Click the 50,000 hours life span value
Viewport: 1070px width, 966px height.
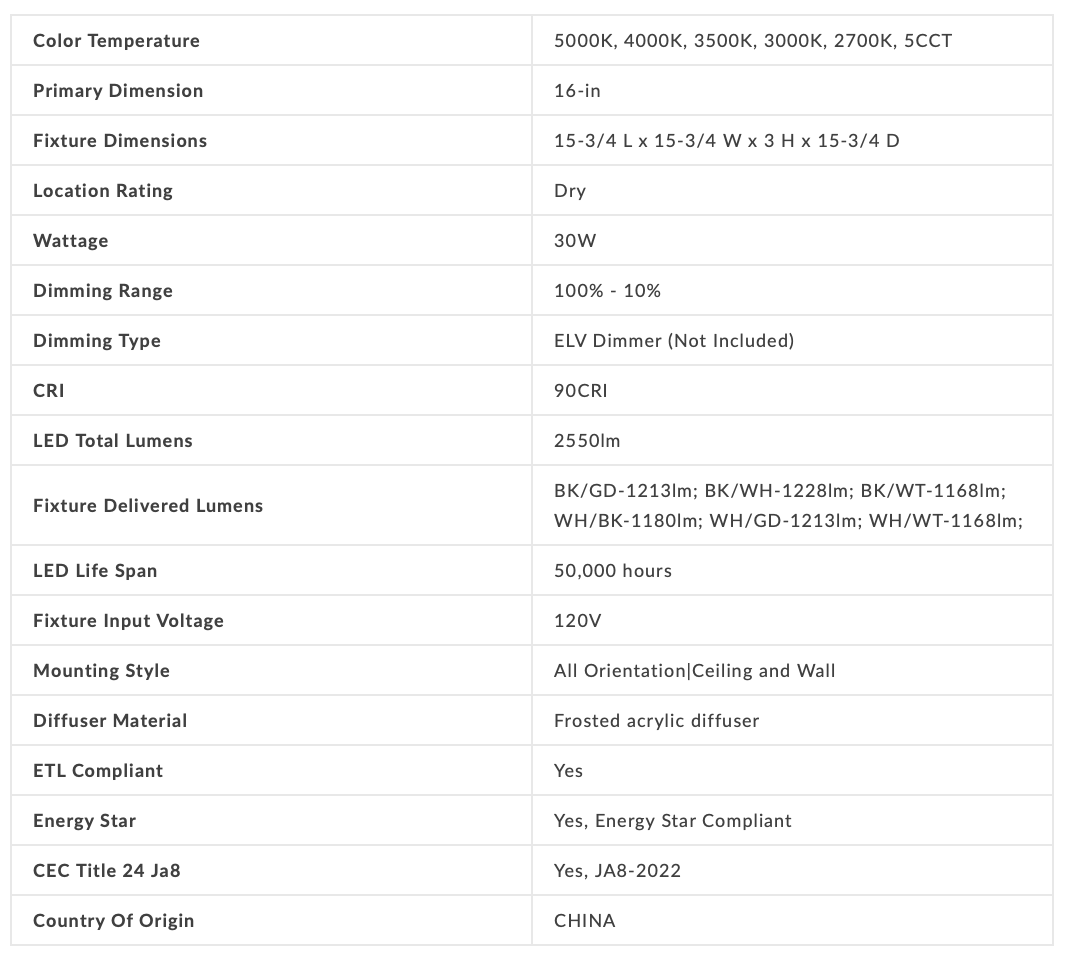pyautogui.click(x=613, y=571)
